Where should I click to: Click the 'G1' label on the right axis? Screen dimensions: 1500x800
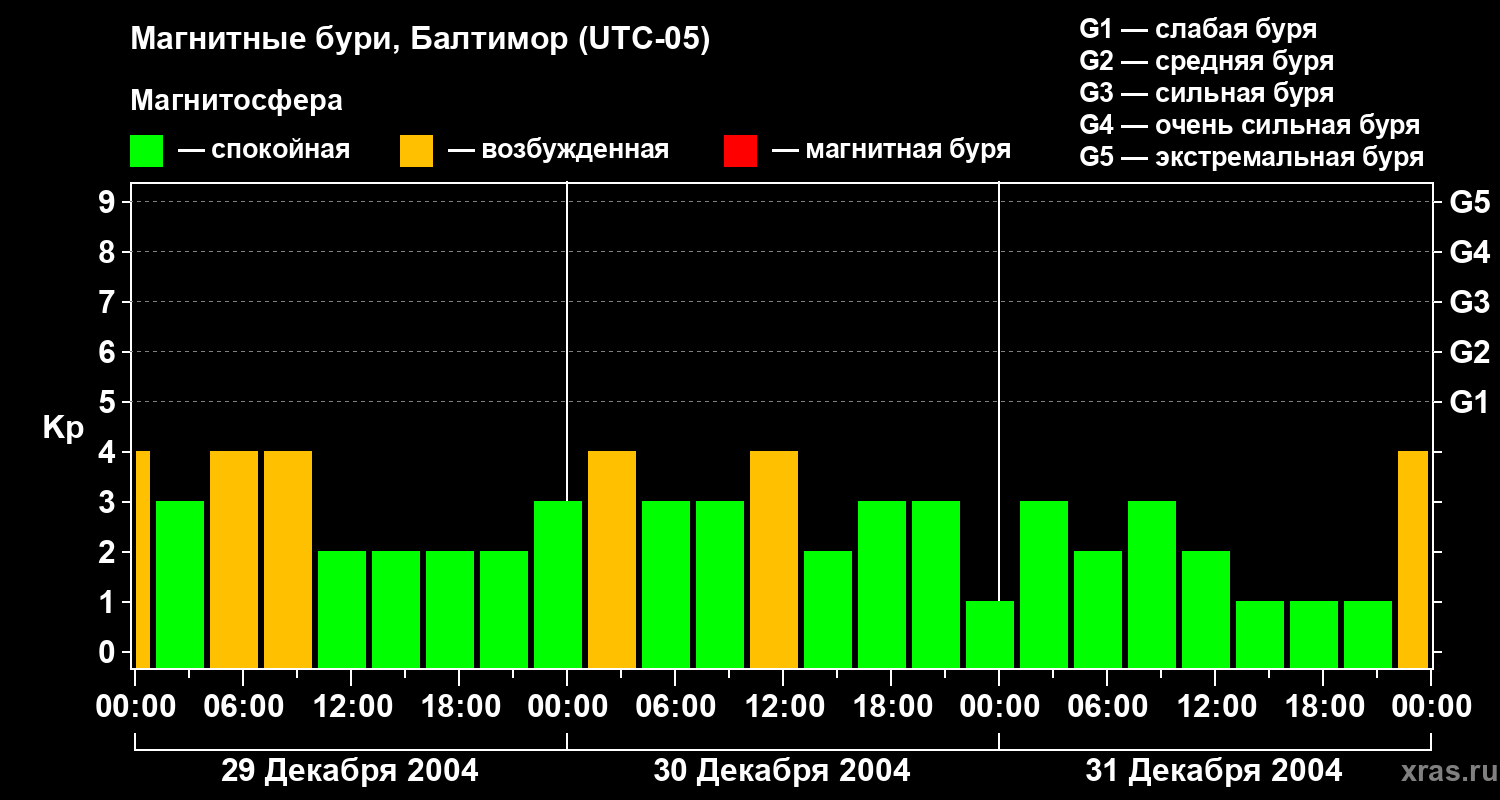pos(1469,402)
